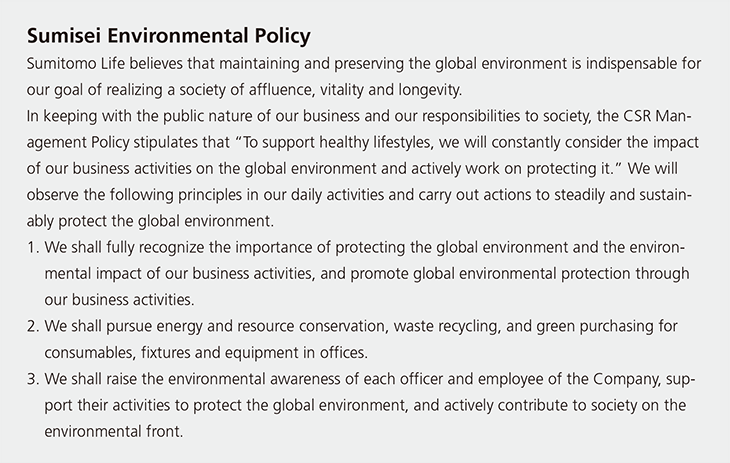Click 'ably protect the global environment' line
This screenshot has height=463, width=730.
150,221
